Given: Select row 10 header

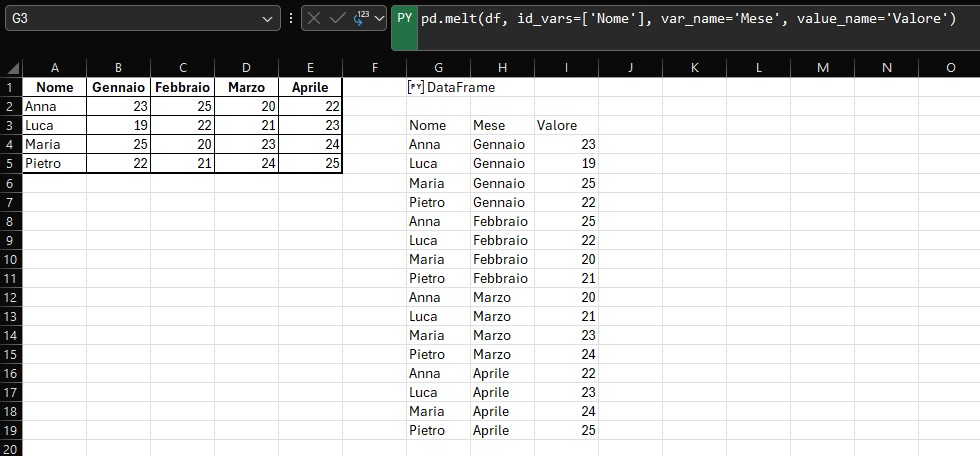Looking at the screenshot, I should (x=11, y=259).
